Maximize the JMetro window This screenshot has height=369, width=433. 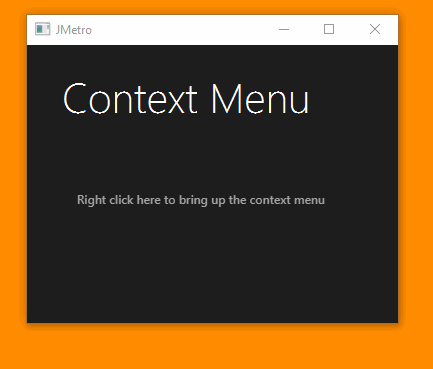click(329, 29)
